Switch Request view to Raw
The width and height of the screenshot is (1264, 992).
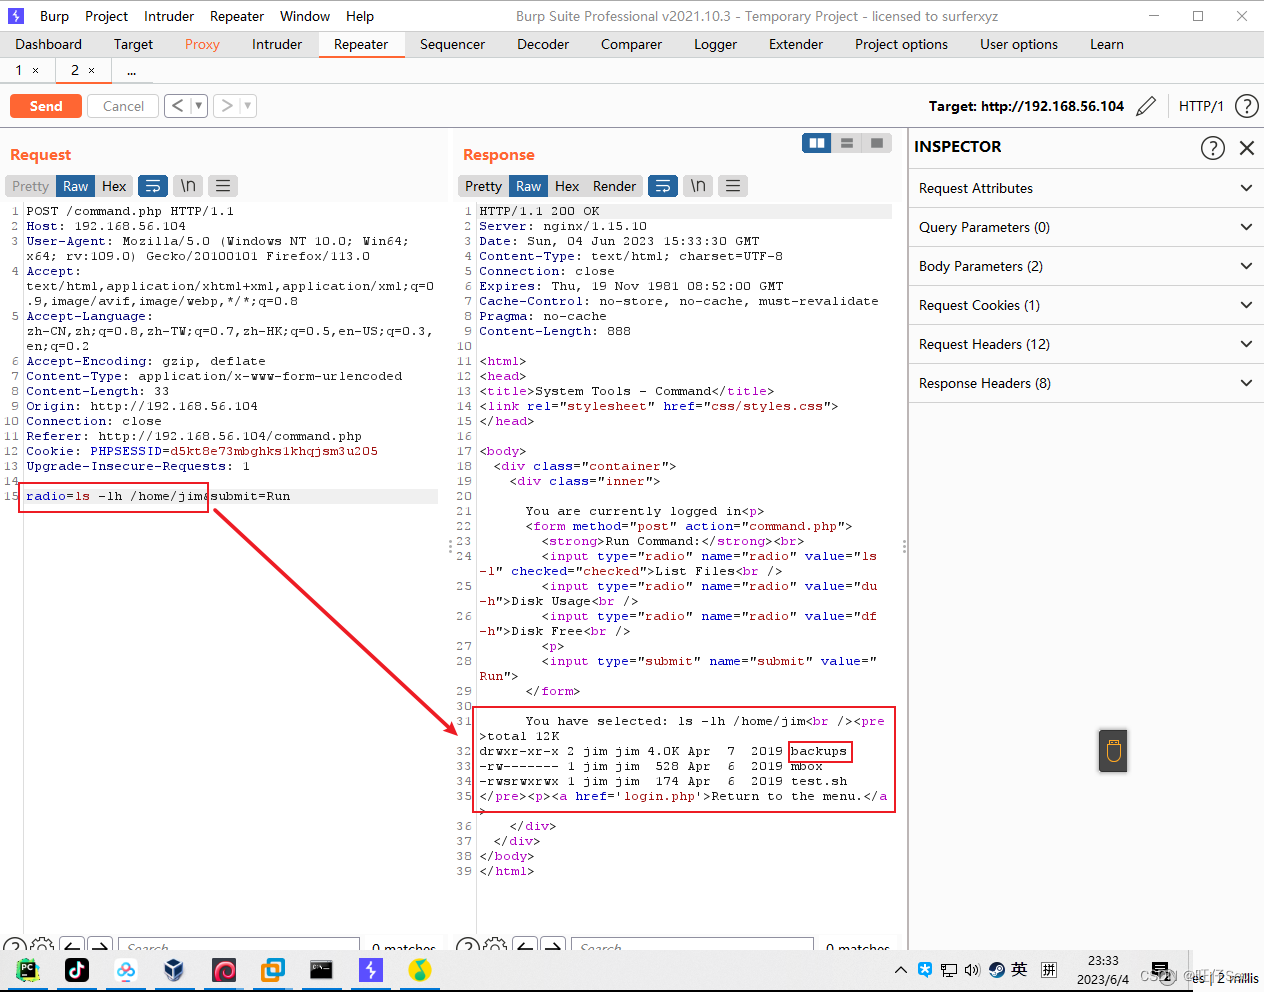[75, 186]
